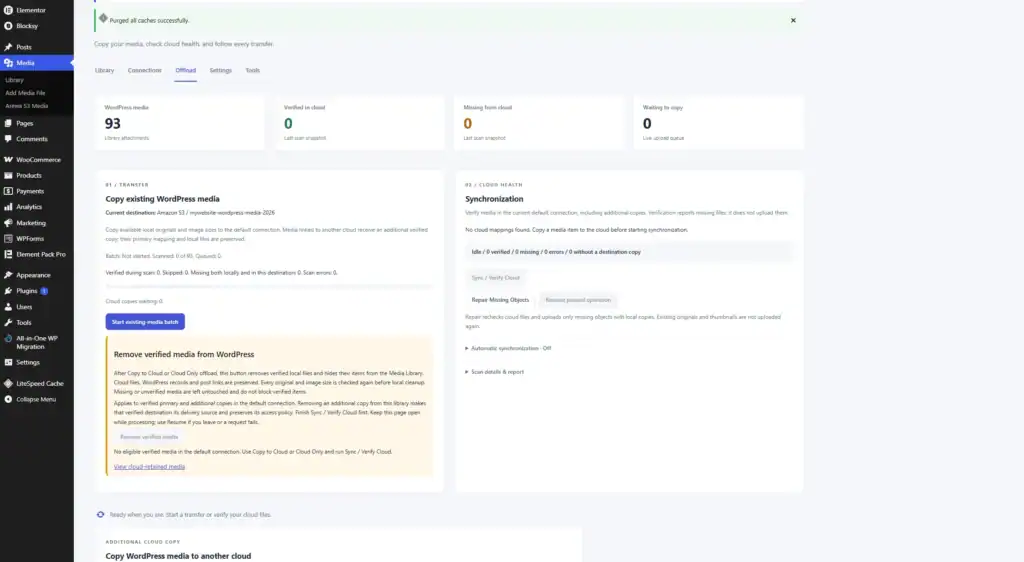The width and height of the screenshot is (1024, 562).
Task: Open Add Media File submenu
Action: tap(25, 93)
